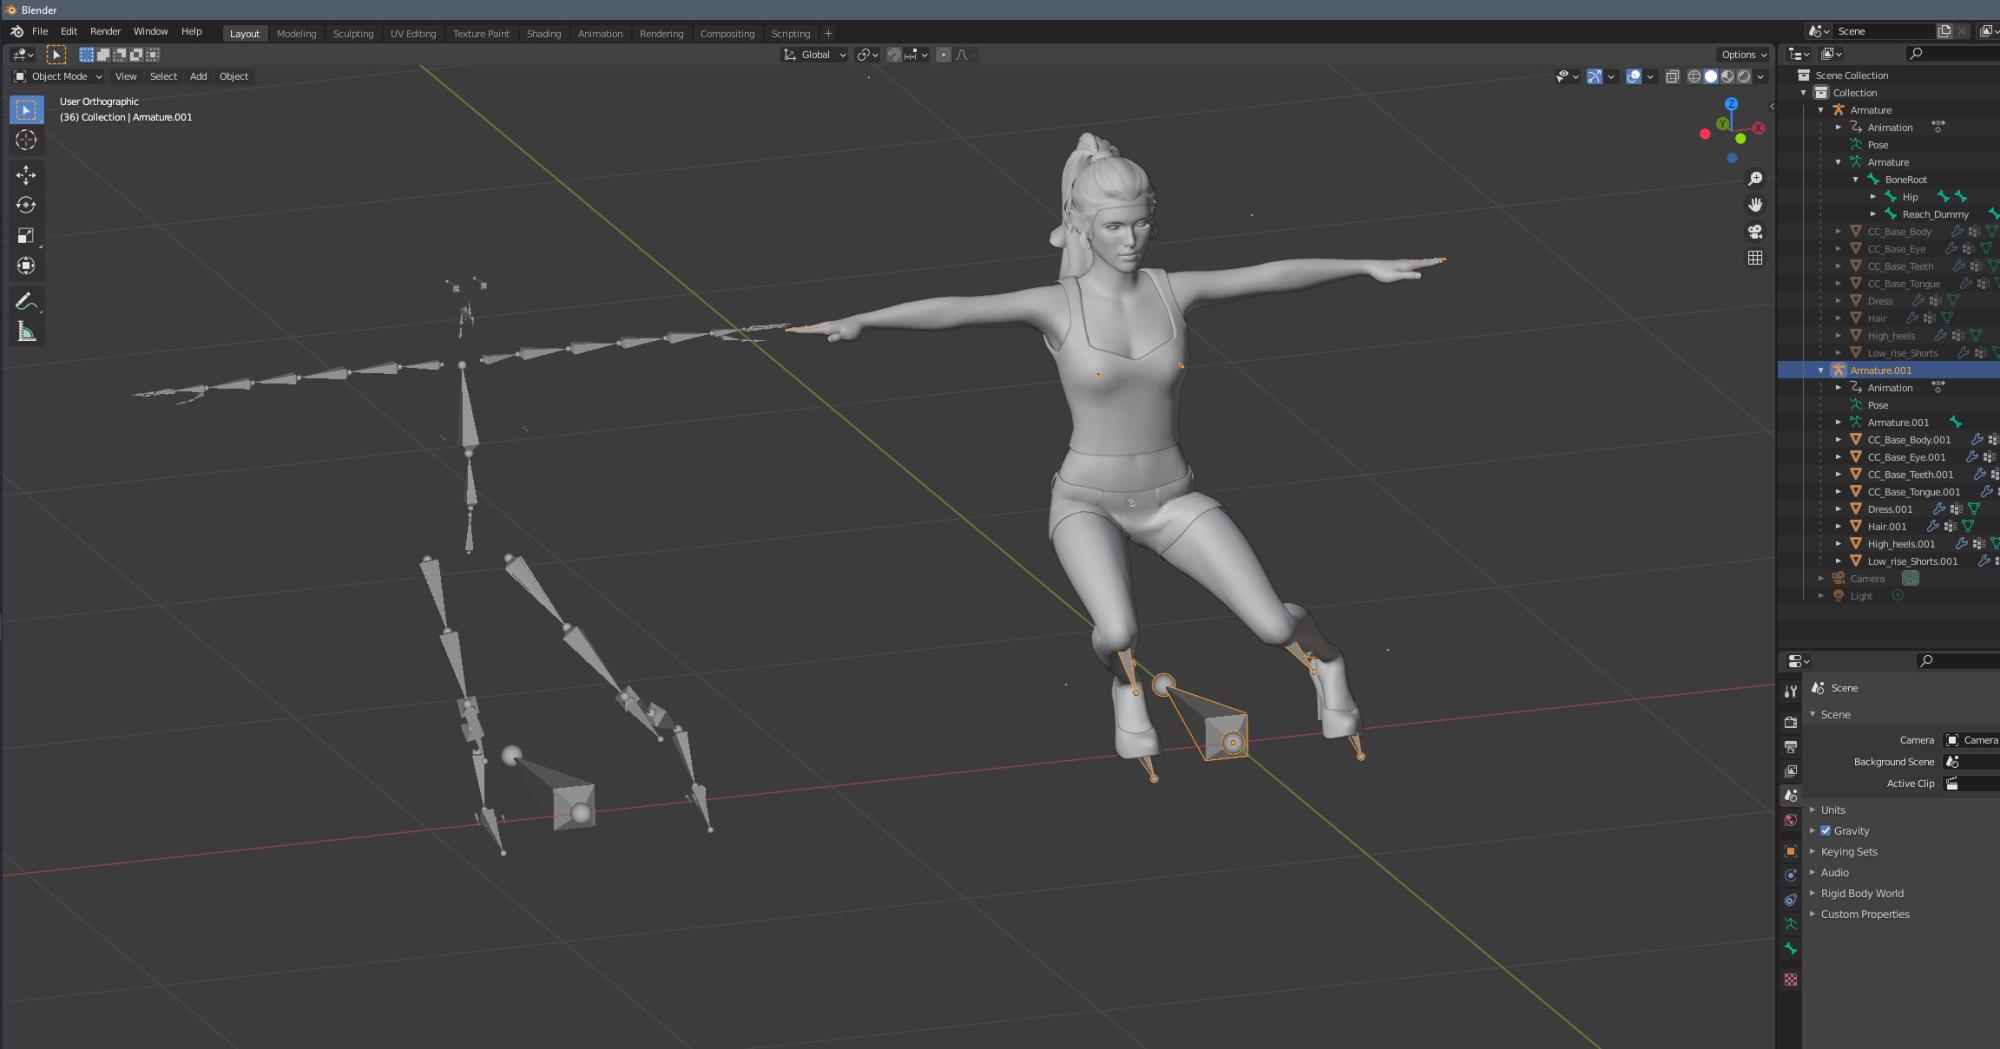
Task: Switch to Rendered viewport shading
Action: (x=1744, y=76)
